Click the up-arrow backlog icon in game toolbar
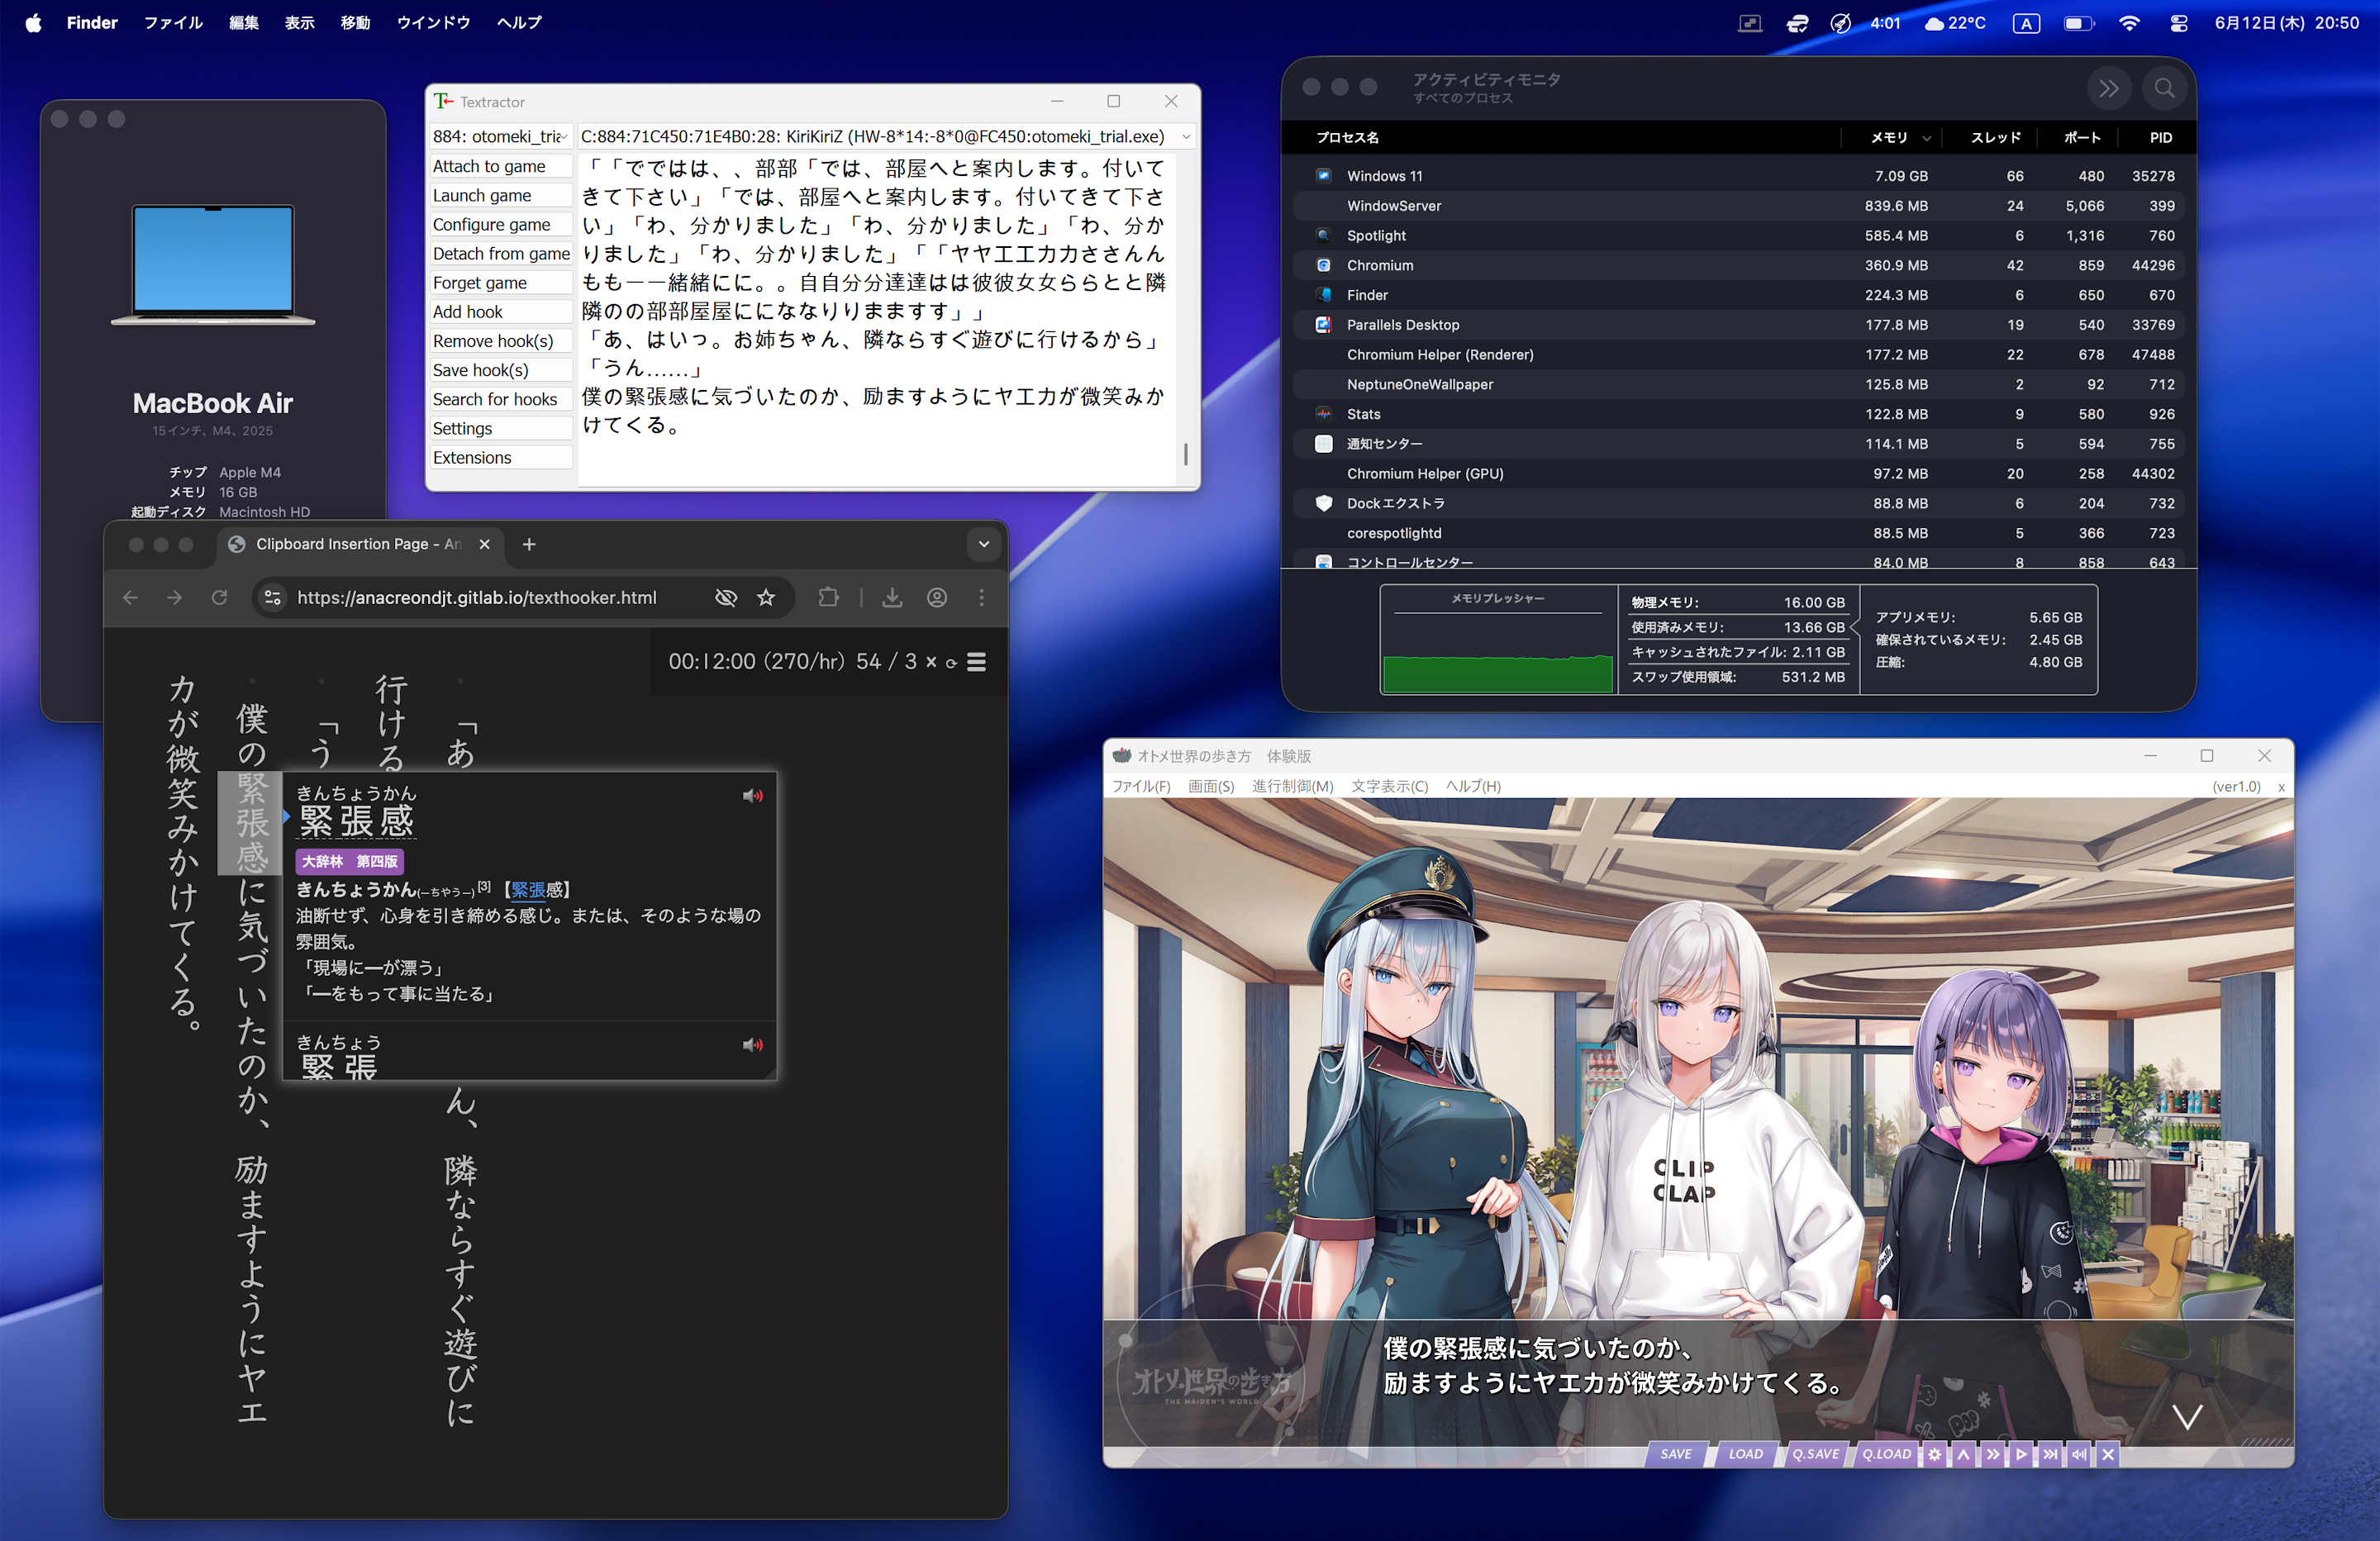 click(1963, 1454)
